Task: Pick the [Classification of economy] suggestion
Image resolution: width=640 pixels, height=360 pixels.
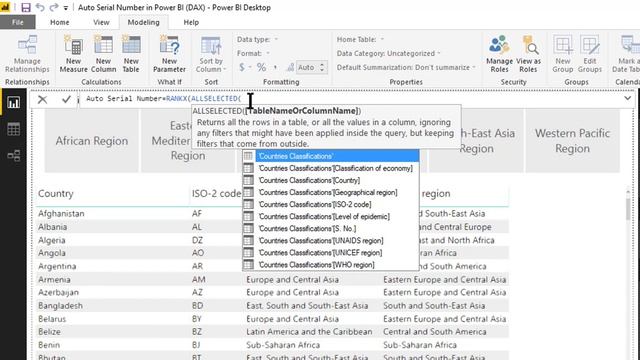Action: coord(331,168)
